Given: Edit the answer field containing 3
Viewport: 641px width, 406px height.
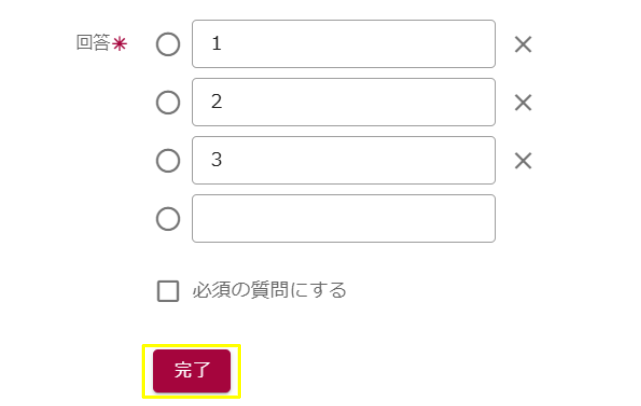Looking at the screenshot, I should click(x=343, y=160).
